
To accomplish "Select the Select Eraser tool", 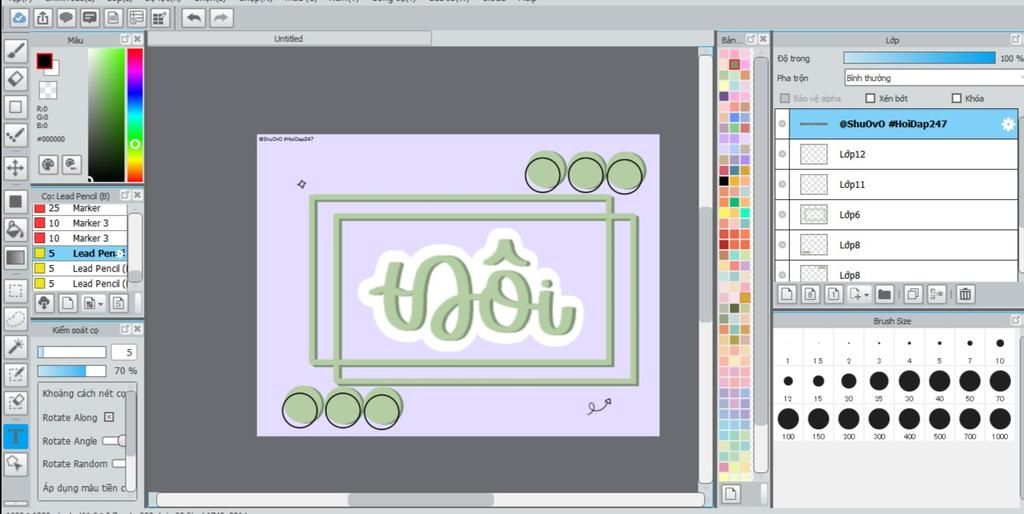I will [x=16, y=402].
